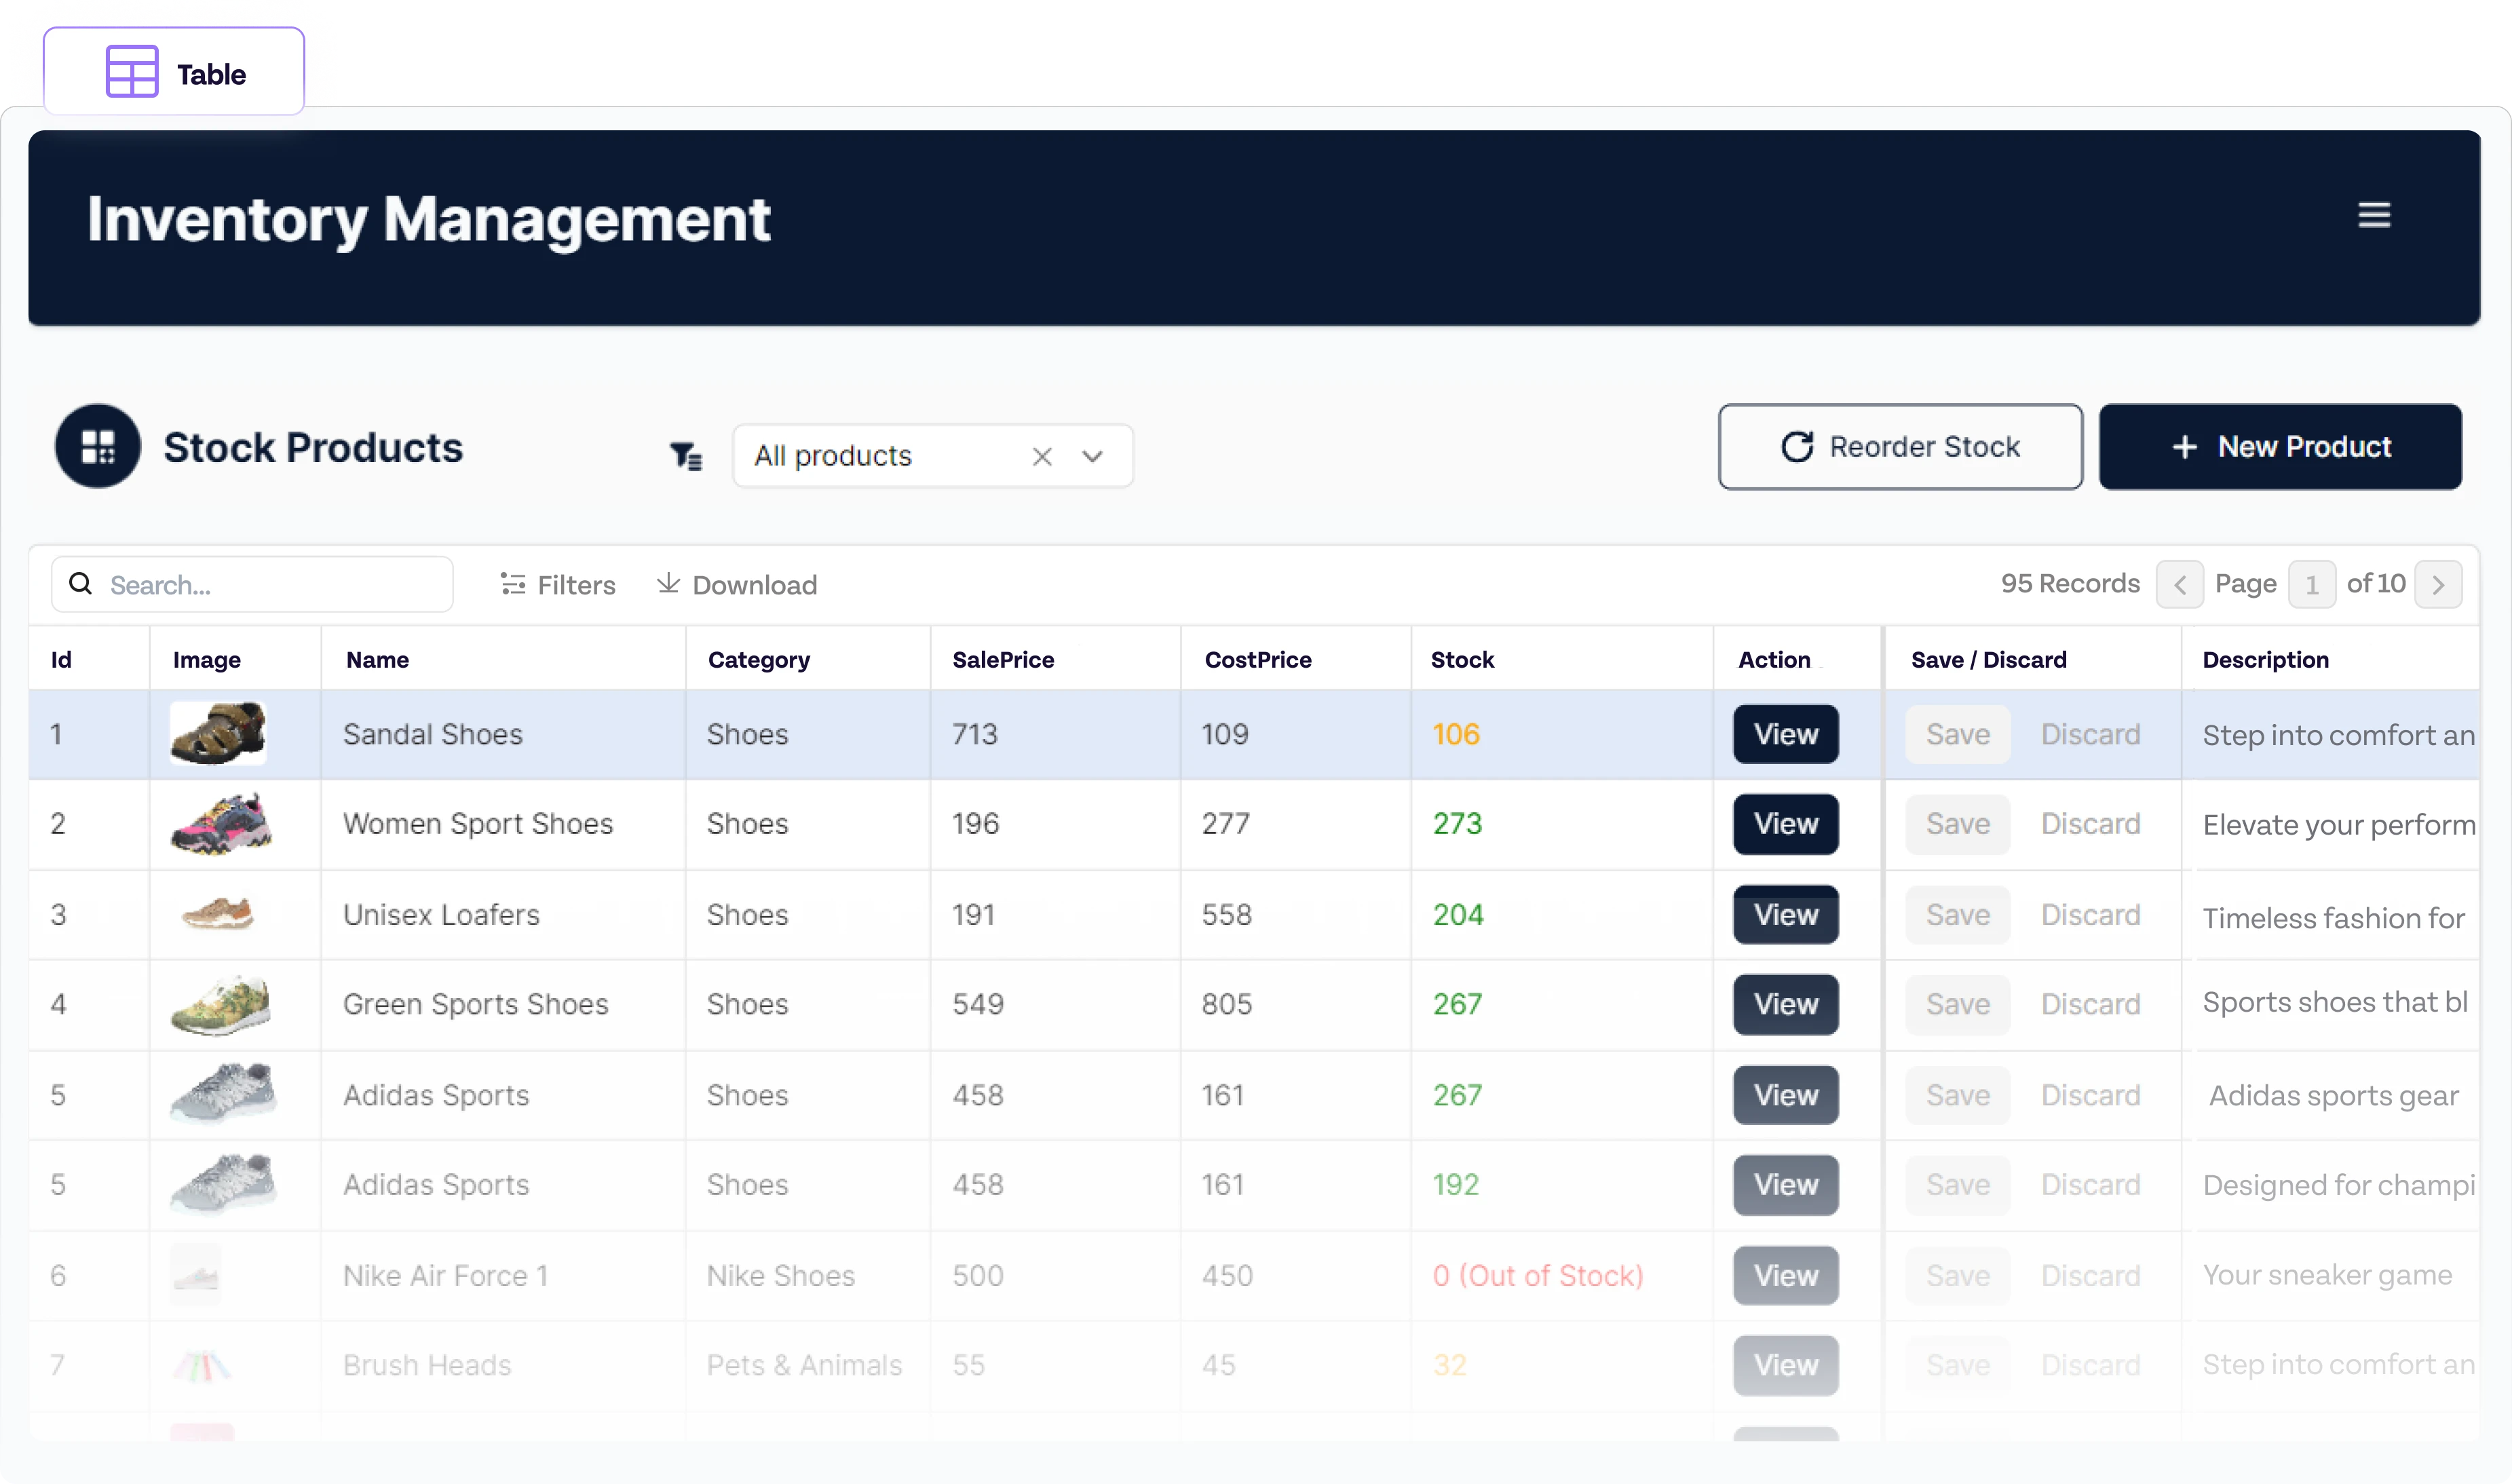Click the Women Sport Shoes thumbnail

pyautogui.click(x=221, y=824)
